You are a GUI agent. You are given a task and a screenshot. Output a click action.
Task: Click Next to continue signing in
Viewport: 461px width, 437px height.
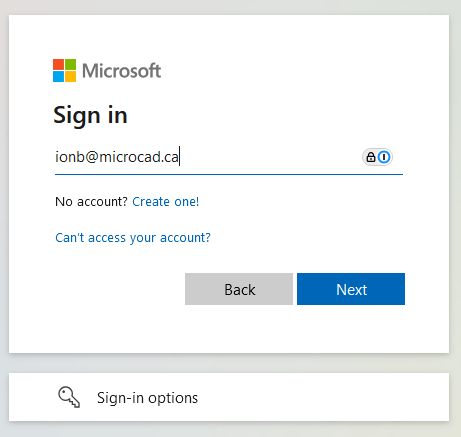351,289
